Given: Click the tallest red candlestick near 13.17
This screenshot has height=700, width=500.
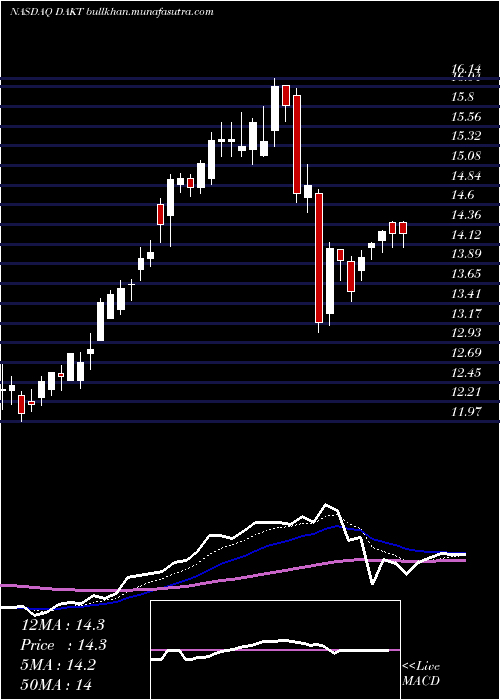Looking at the screenshot, I should tap(319, 258).
